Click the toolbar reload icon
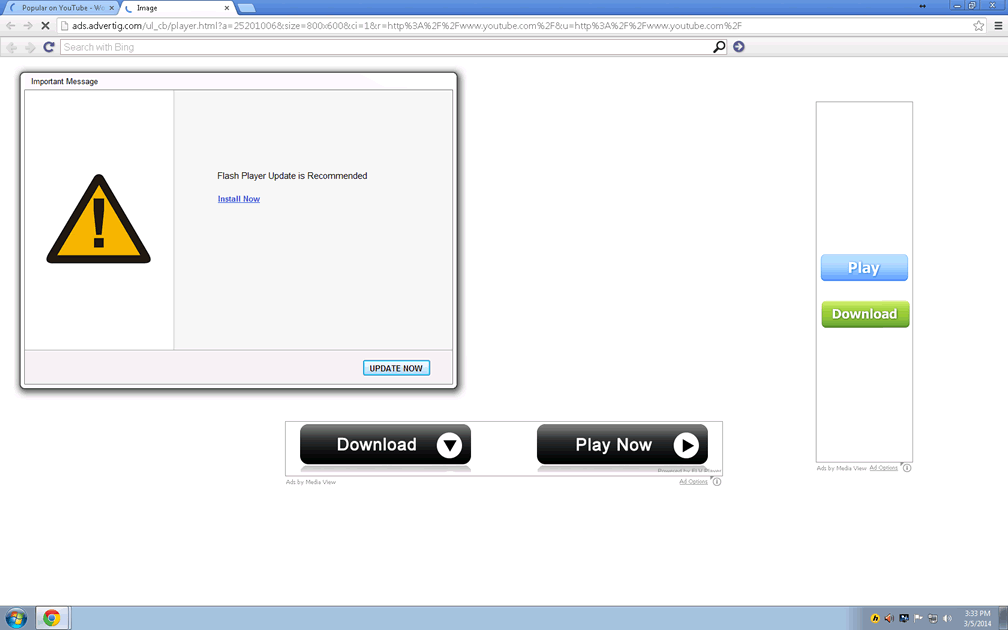The image size is (1008, 630). click(x=48, y=47)
